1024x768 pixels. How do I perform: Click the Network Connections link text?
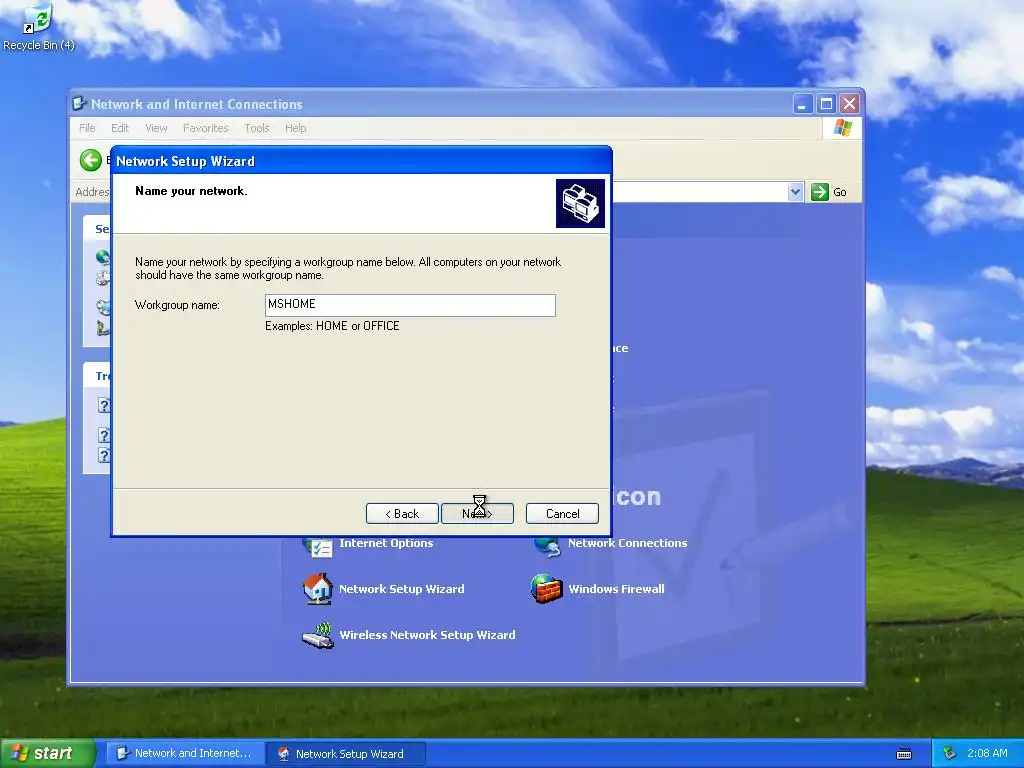(627, 543)
